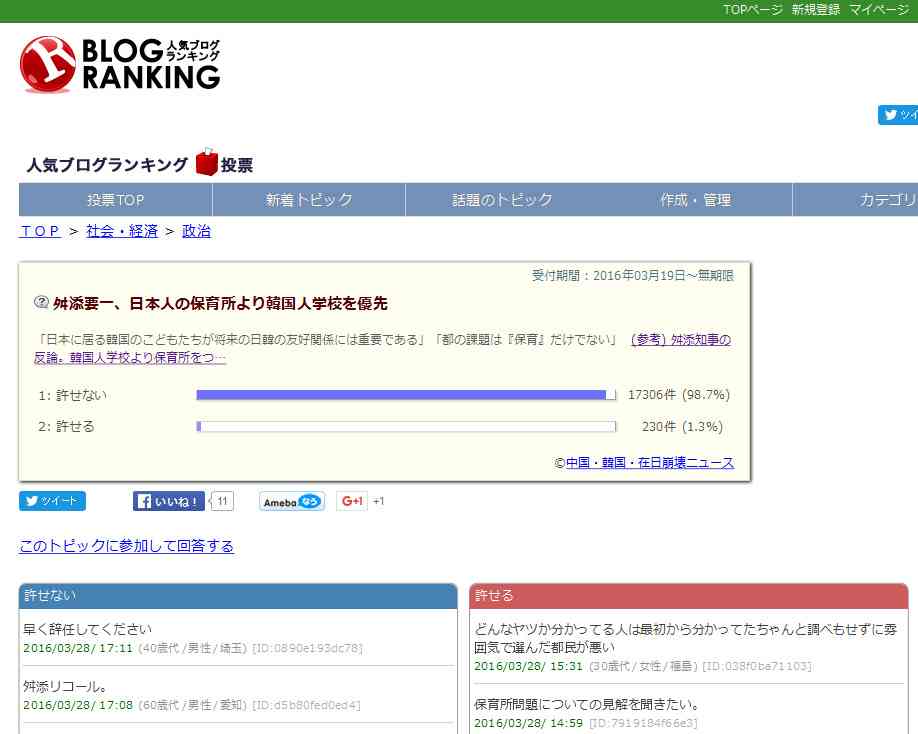Click the Facebook いいね! button
918x734 pixels.
pos(169,501)
